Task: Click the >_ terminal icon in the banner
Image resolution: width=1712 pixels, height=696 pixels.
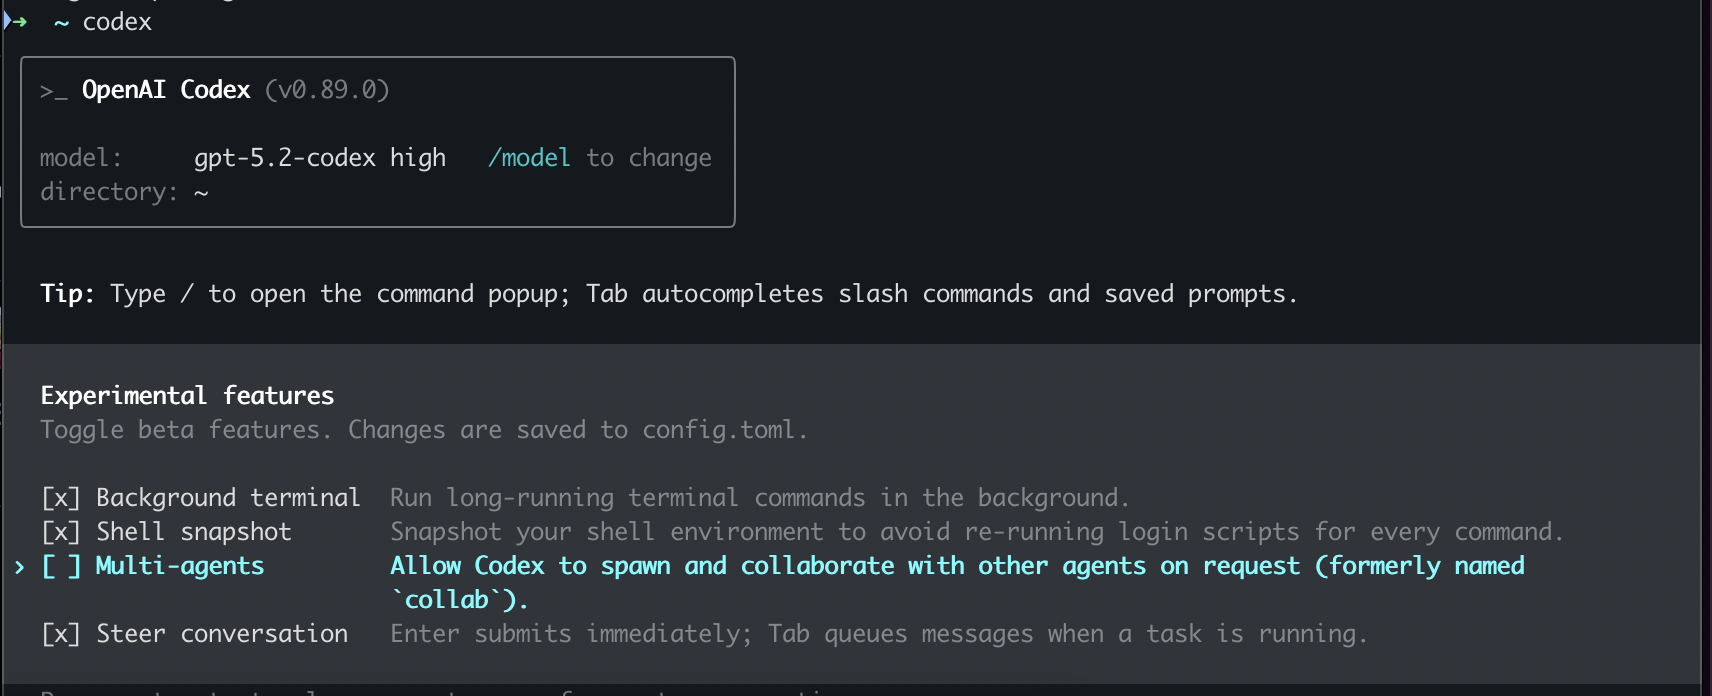Action: [x=51, y=89]
